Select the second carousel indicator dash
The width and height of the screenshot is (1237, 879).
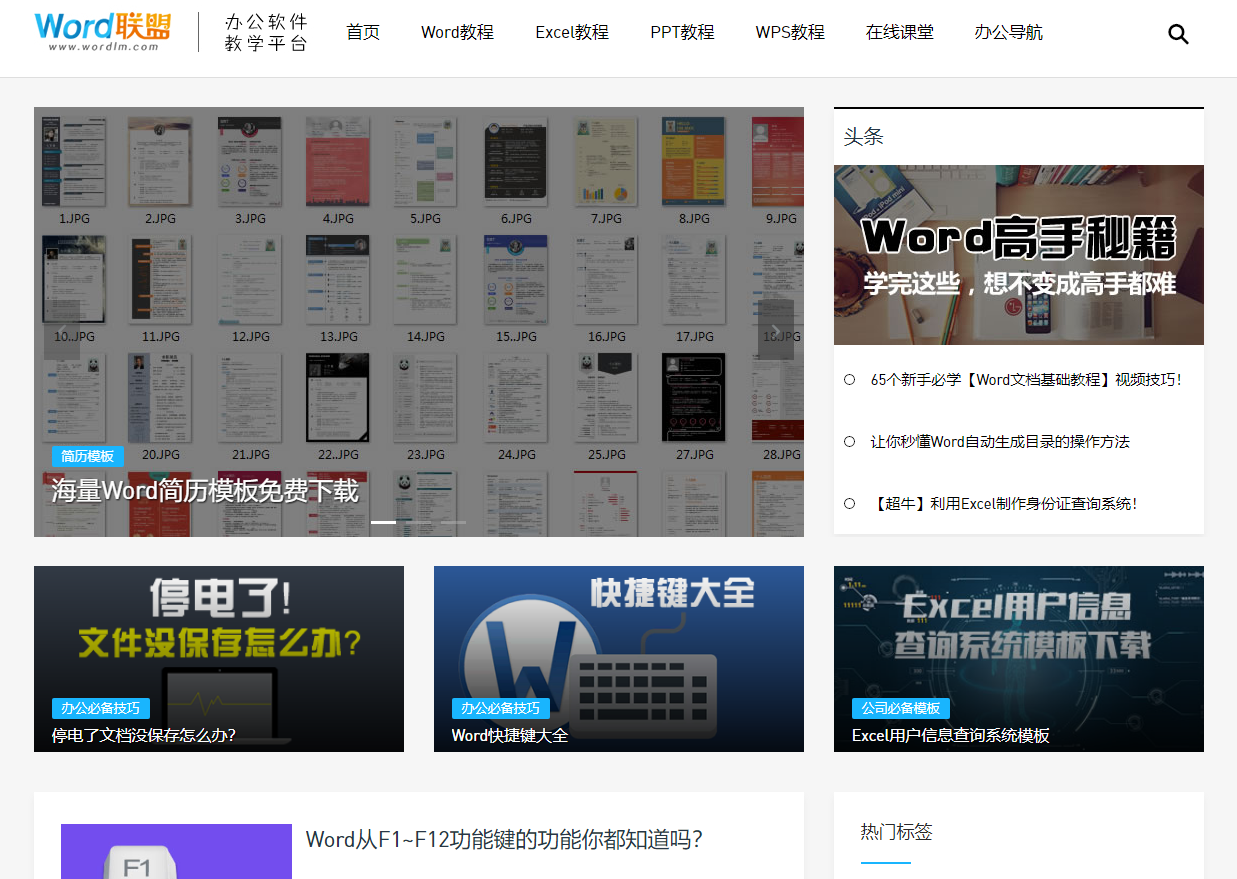tap(418, 522)
